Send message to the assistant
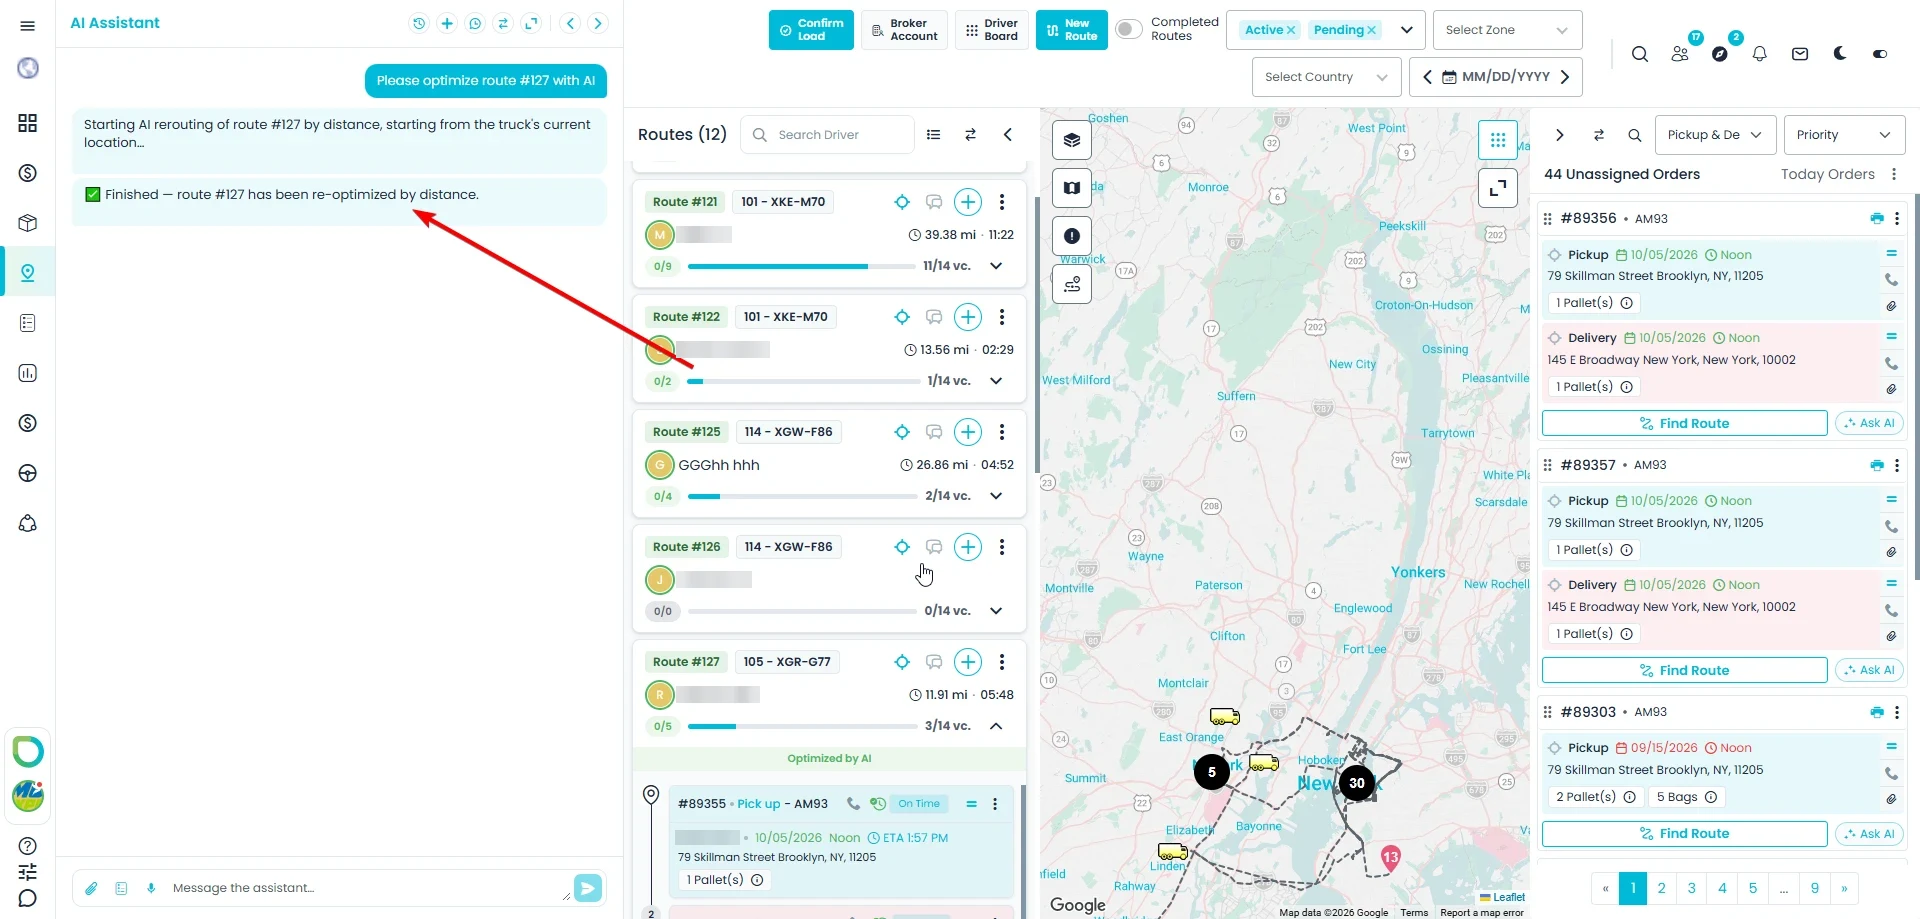 (x=588, y=888)
